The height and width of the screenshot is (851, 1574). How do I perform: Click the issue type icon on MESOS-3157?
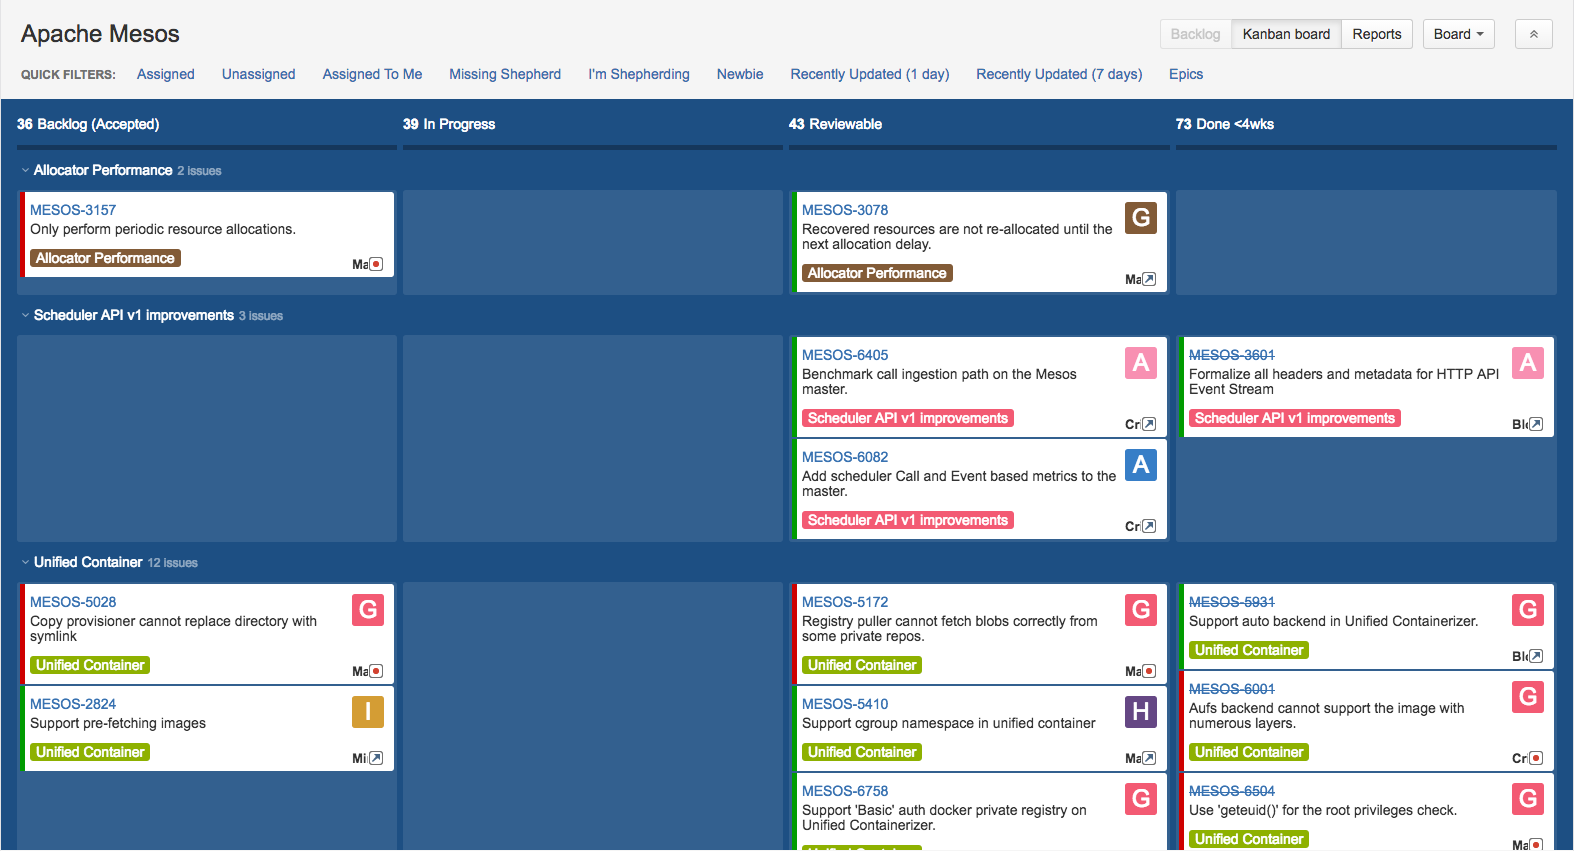[x=377, y=264]
